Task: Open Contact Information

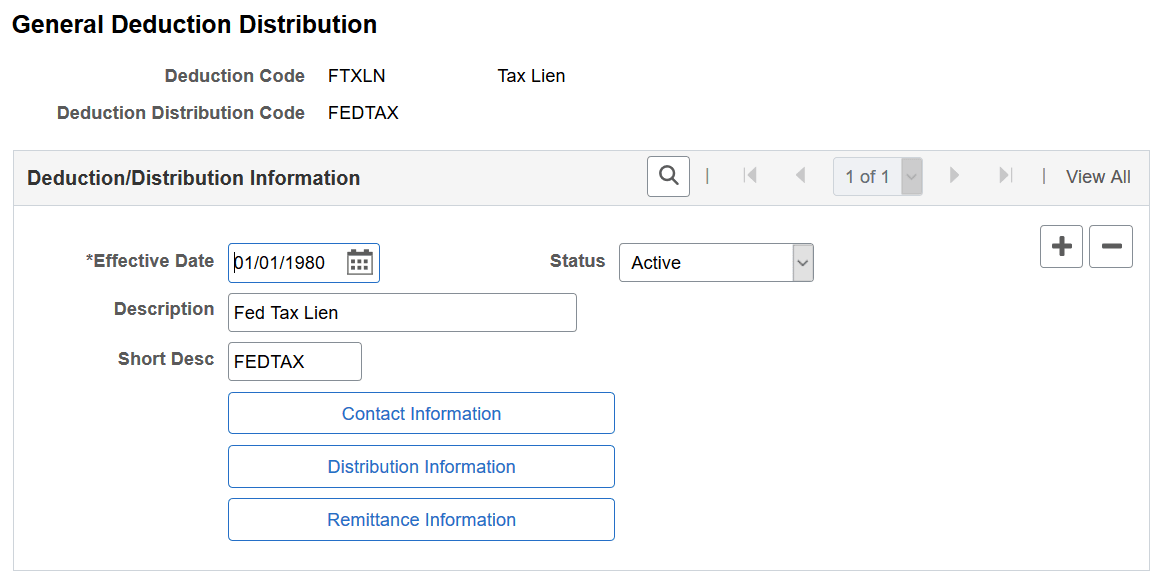Action: coord(421,413)
